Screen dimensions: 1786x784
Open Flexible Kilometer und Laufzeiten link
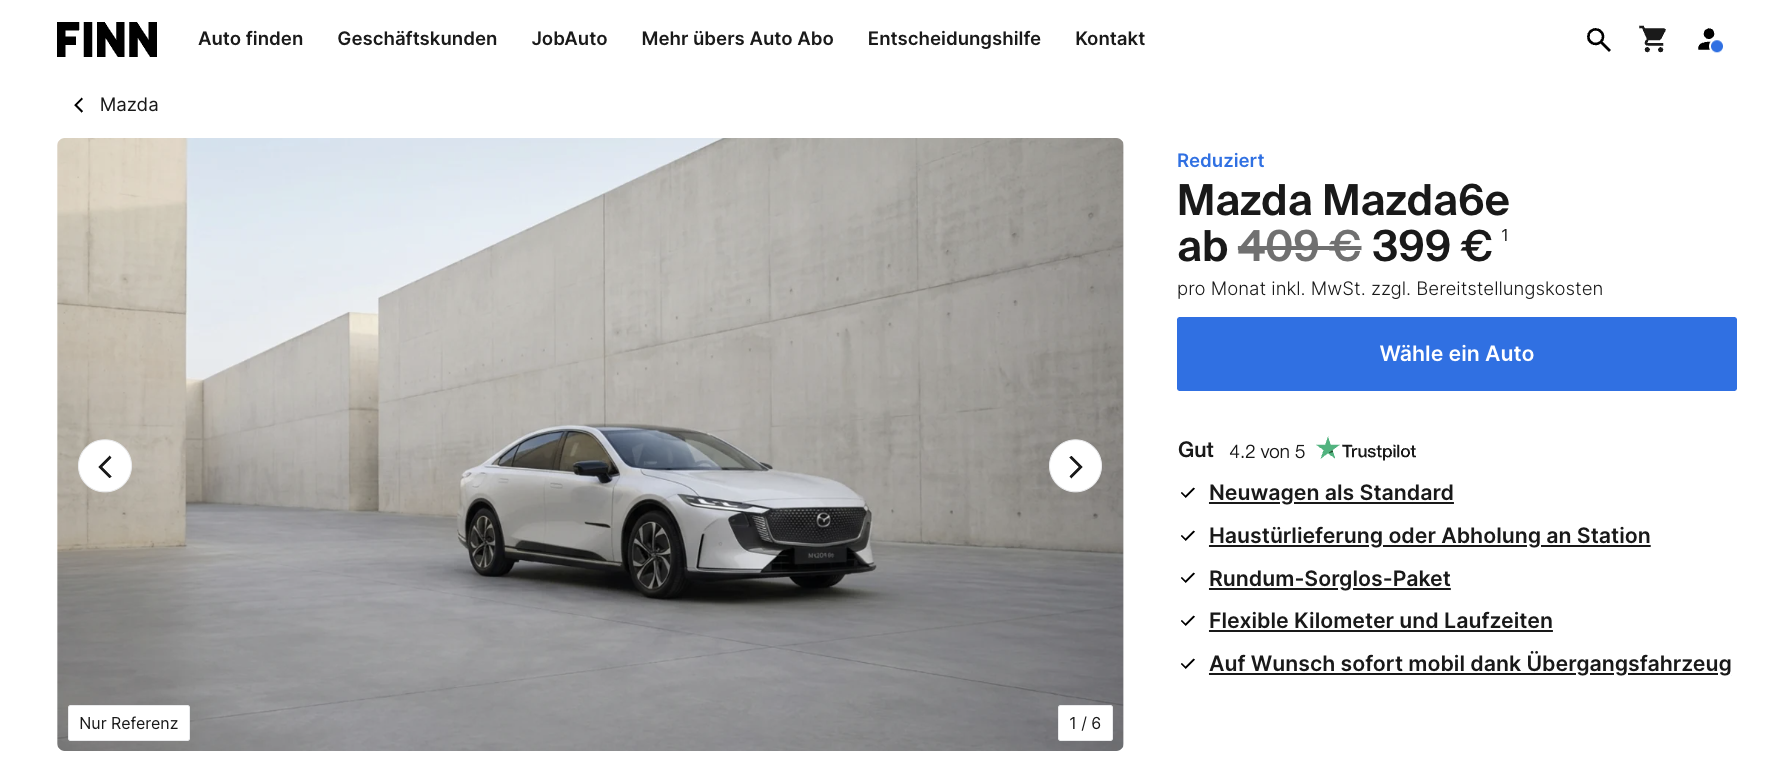point(1380,621)
